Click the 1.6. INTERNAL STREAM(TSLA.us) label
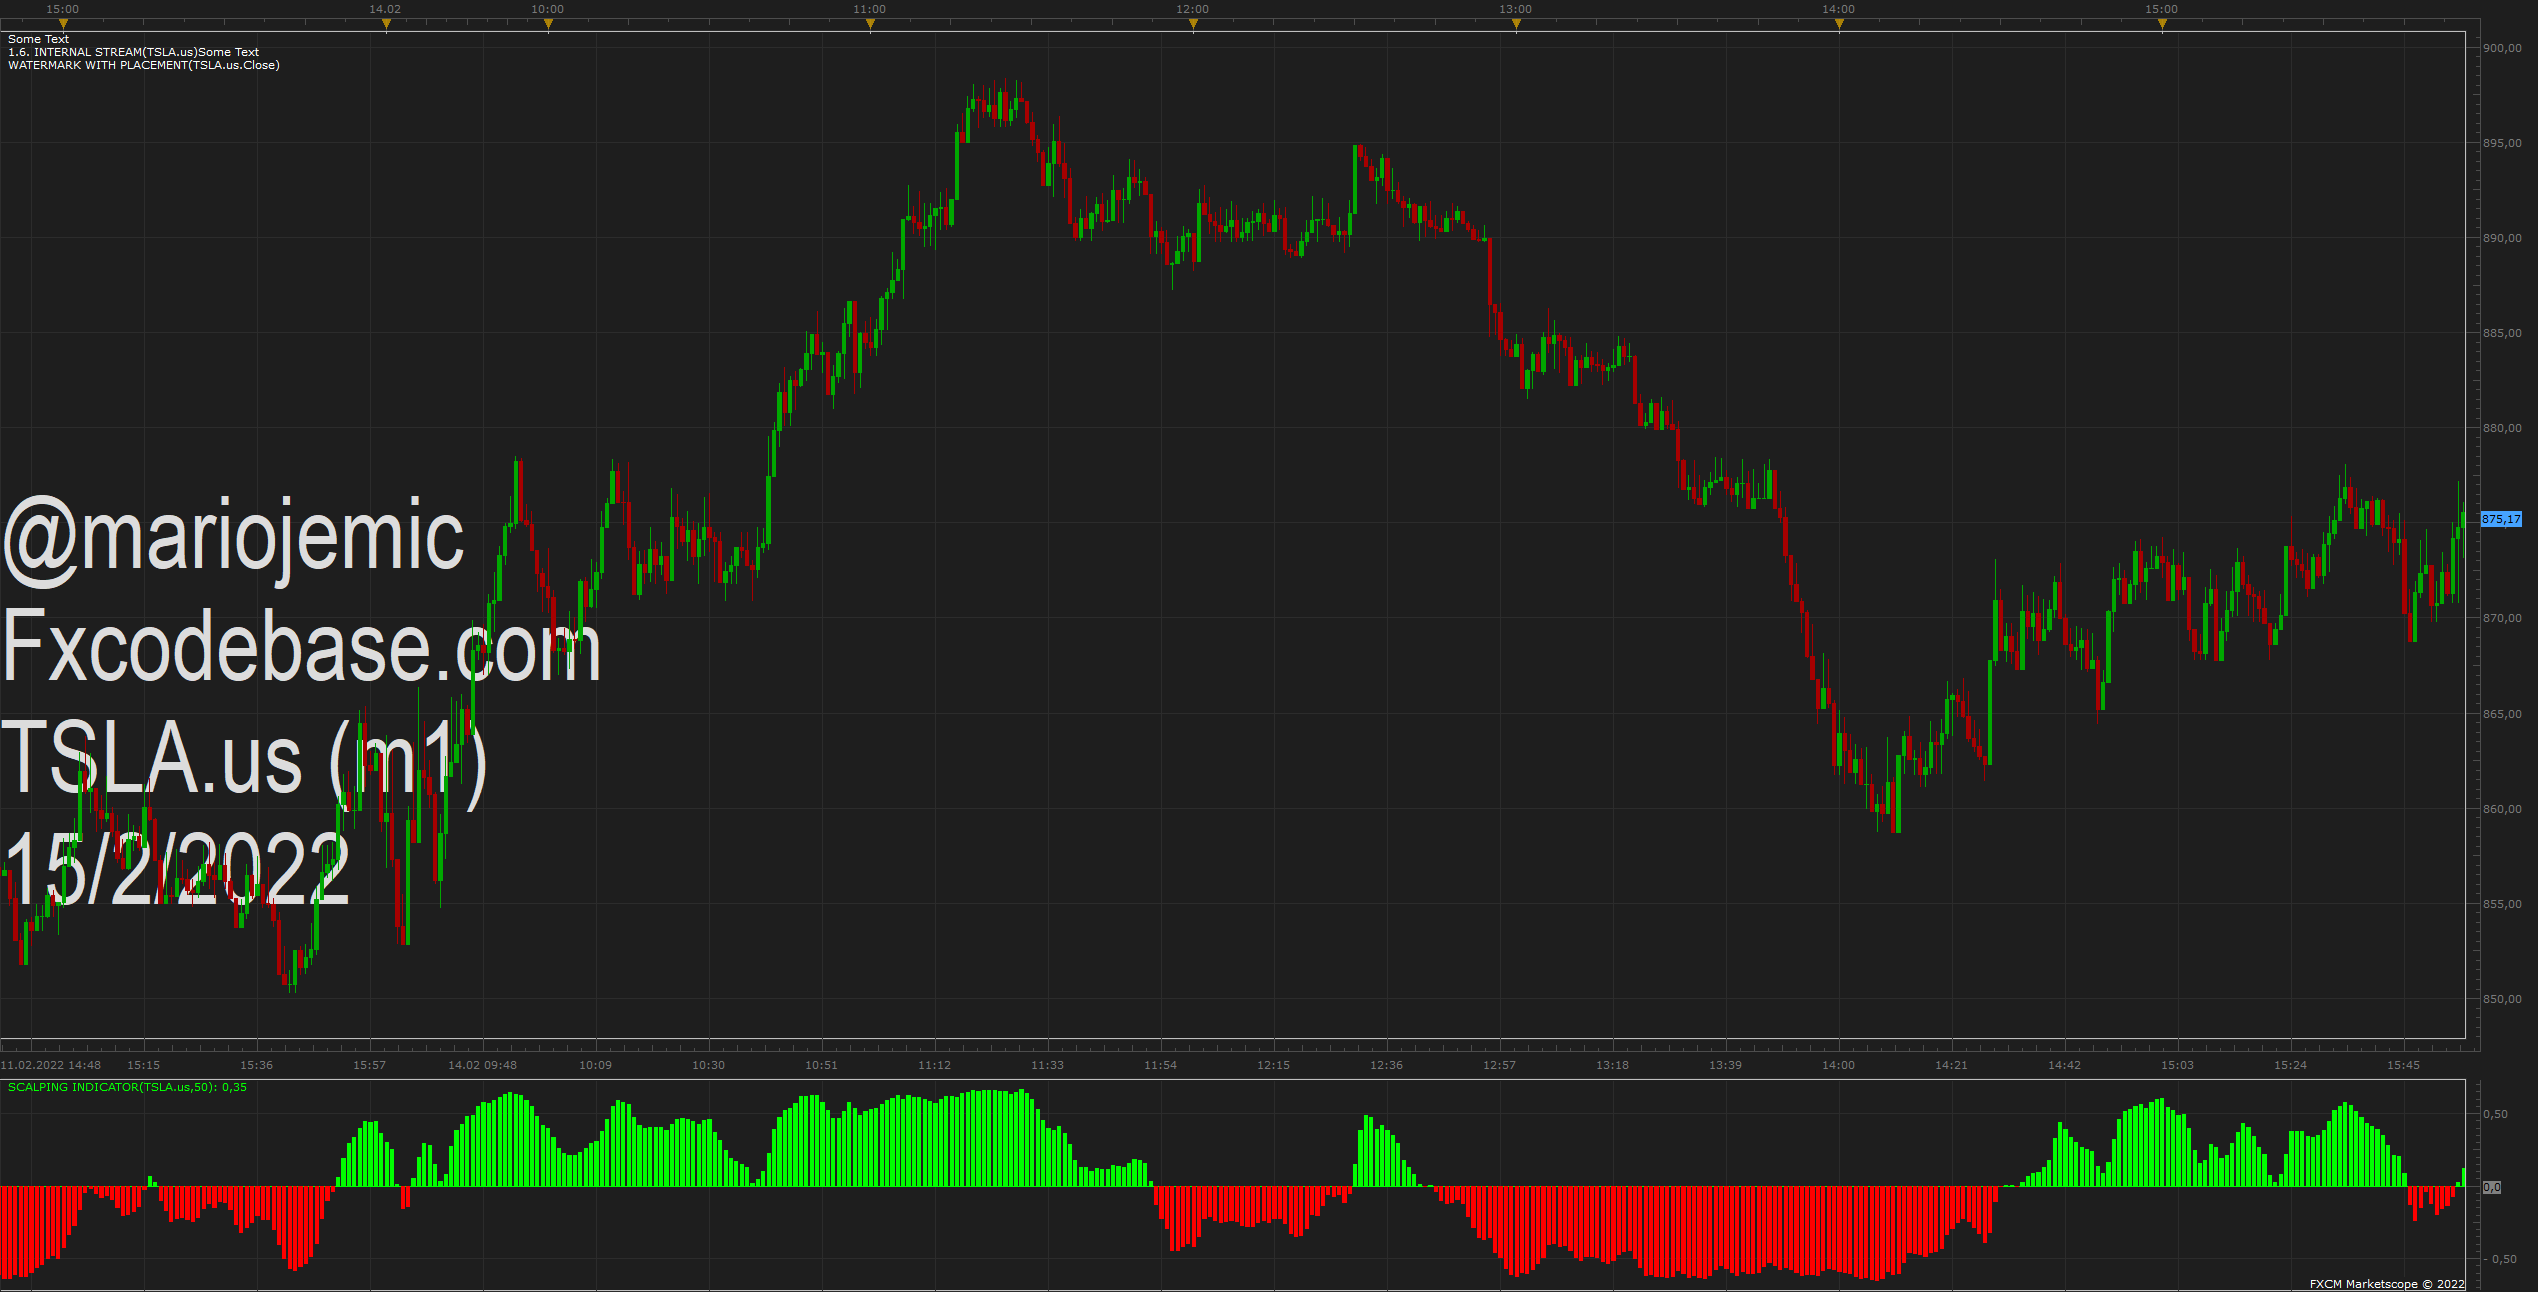Screen dimensions: 2538x1292 [103, 52]
